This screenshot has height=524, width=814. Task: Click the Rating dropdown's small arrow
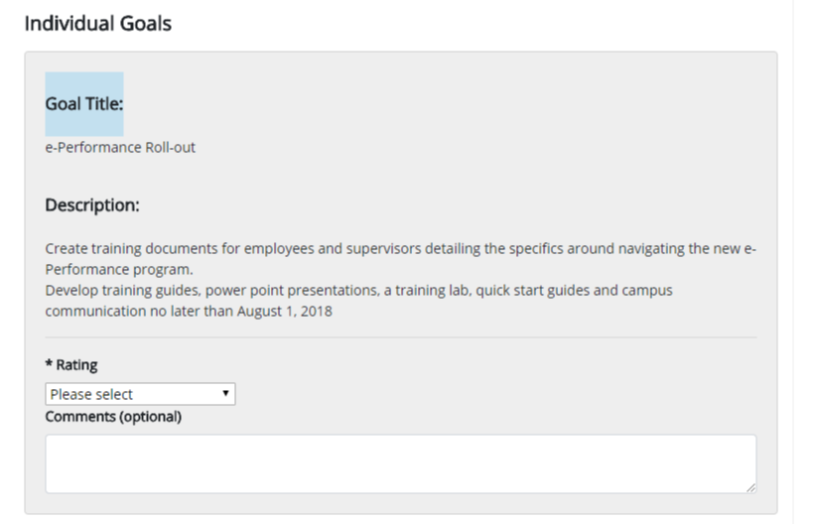coord(228,394)
